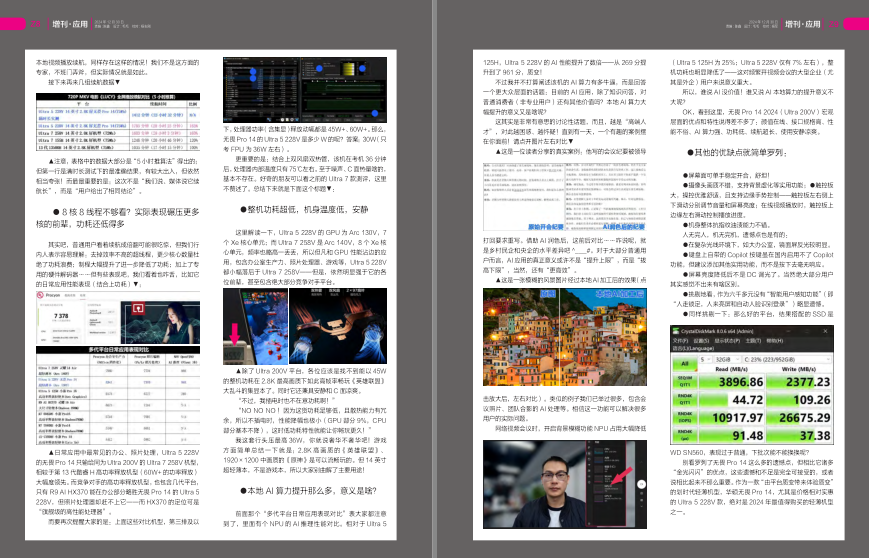Open the C: 23% drive dropdown
This screenshot has width=869, height=558.
click(787, 360)
